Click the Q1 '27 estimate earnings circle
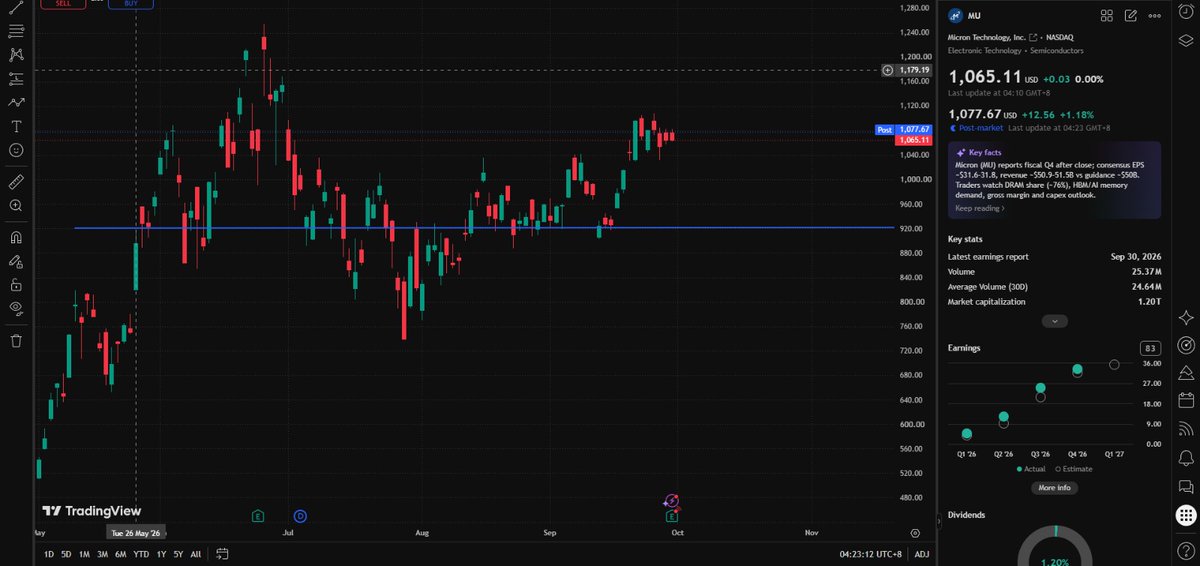1200x566 pixels. (1114, 364)
